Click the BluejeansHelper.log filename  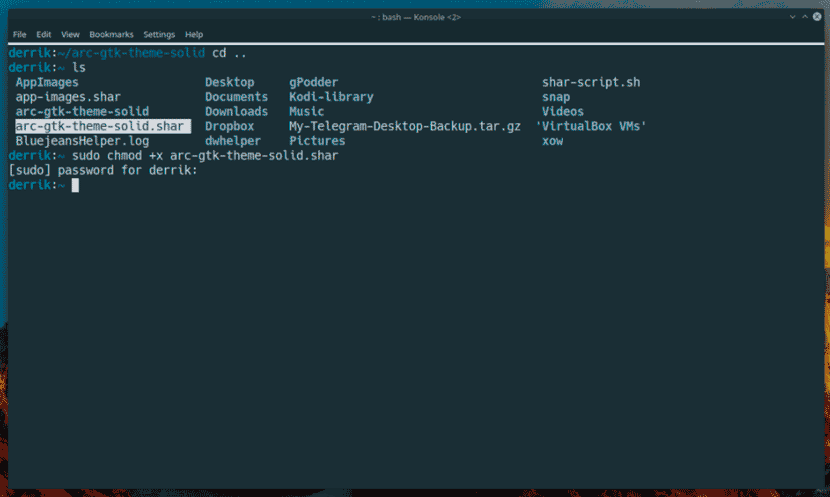click(x=82, y=141)
